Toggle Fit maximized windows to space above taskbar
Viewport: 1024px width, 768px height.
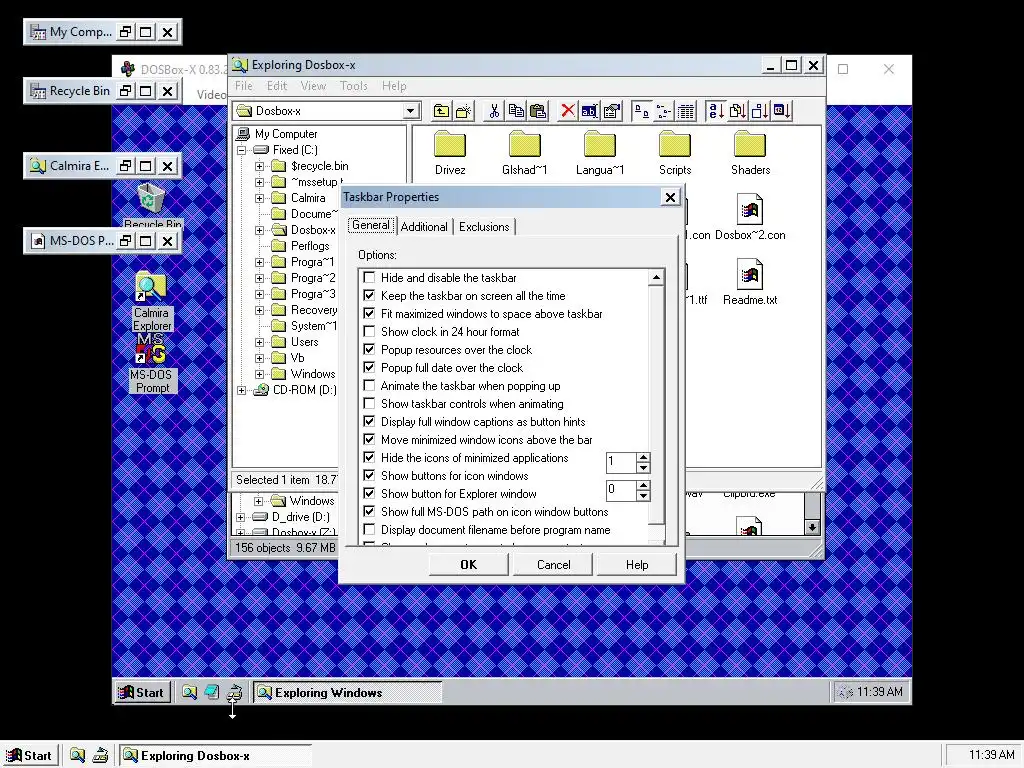coord(370,313)
